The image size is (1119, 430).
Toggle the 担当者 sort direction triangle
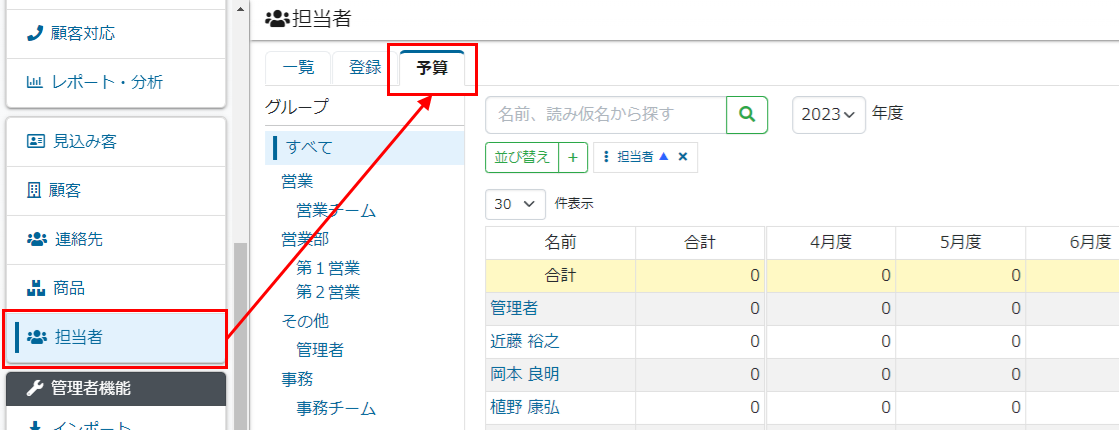664,157
